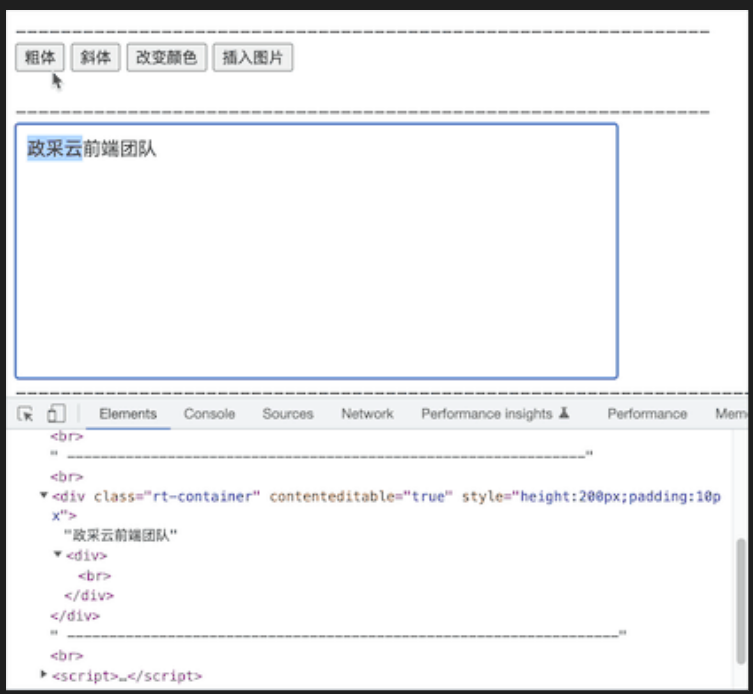Open the Performance tab
Image resolution: width=753 pixels, height=694 pixels.
click(647, 414)
